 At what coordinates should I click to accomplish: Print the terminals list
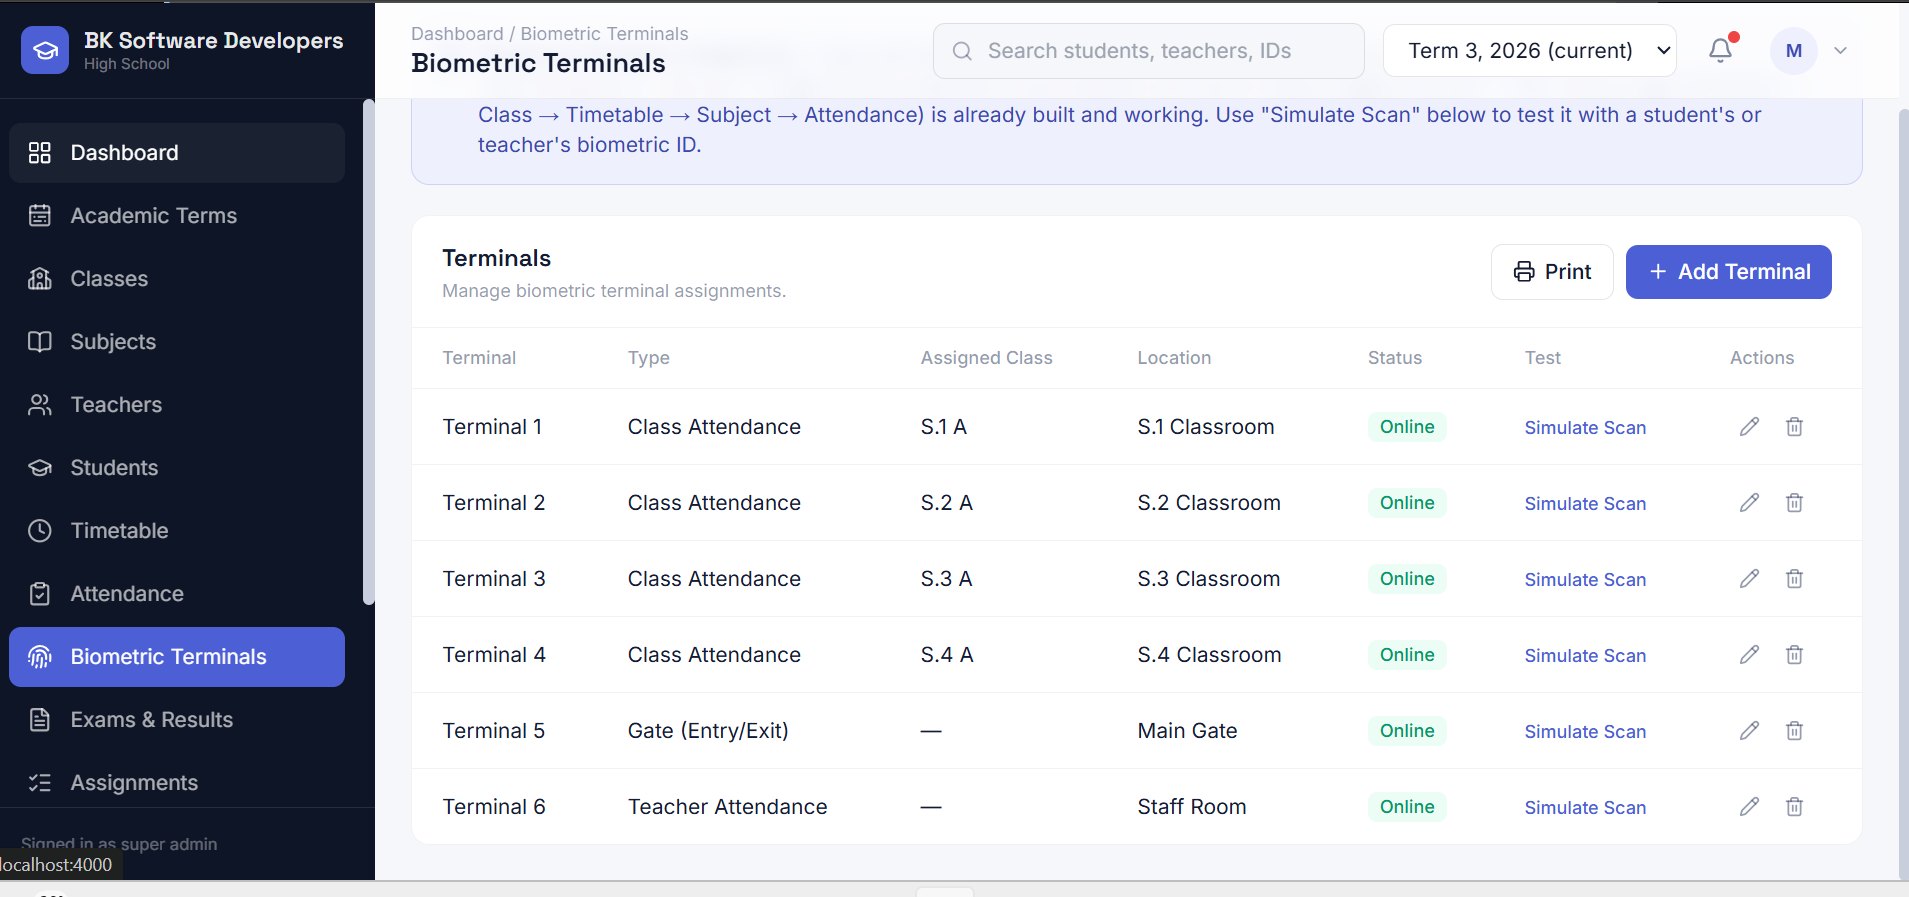point(1552,272)
